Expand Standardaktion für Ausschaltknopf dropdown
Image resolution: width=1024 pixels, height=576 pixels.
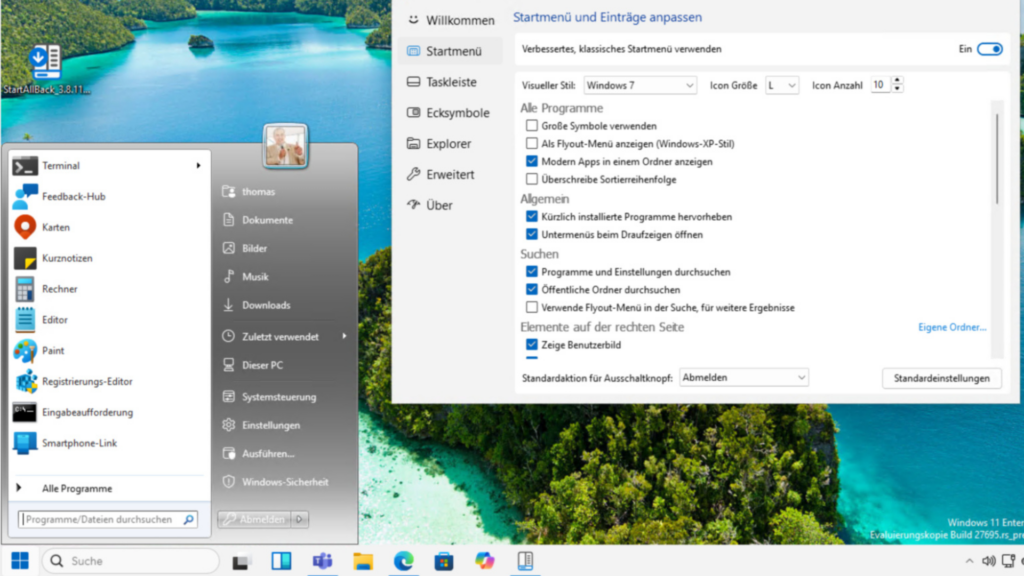(x=743, y=378)
